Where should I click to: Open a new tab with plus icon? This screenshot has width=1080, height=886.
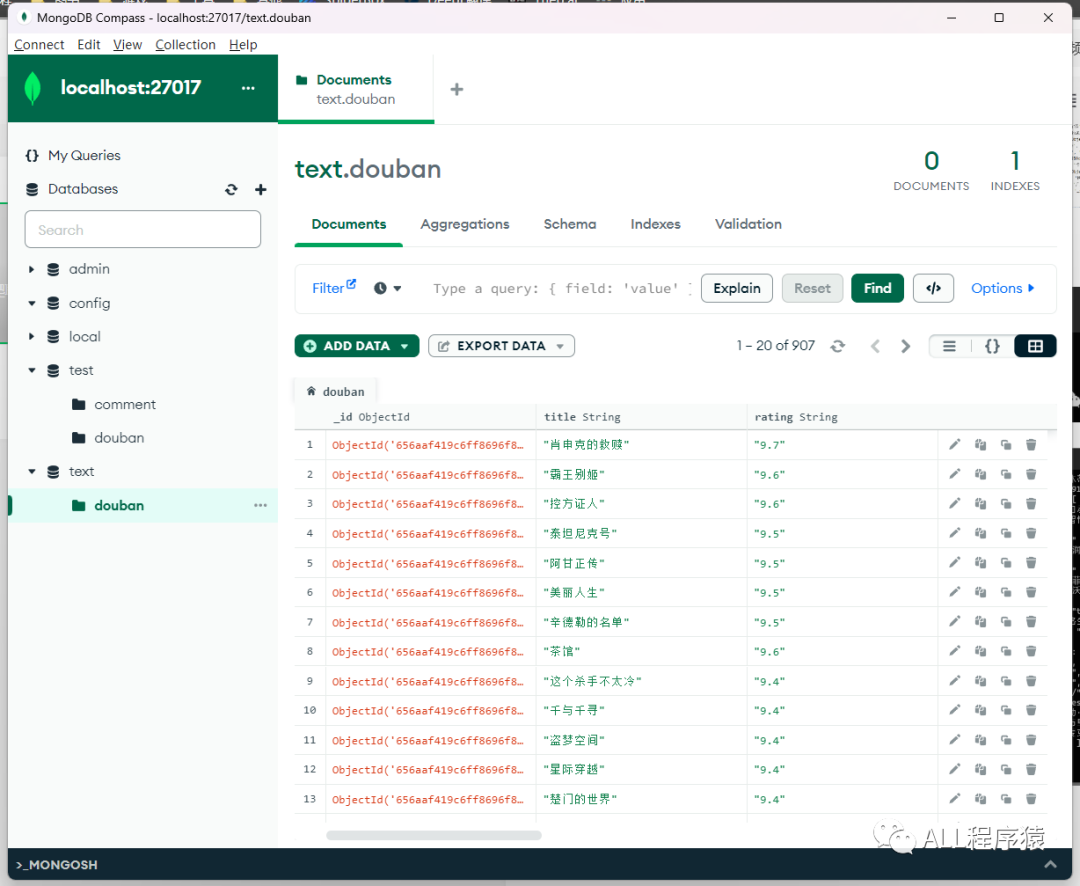(x=457, y=89)
